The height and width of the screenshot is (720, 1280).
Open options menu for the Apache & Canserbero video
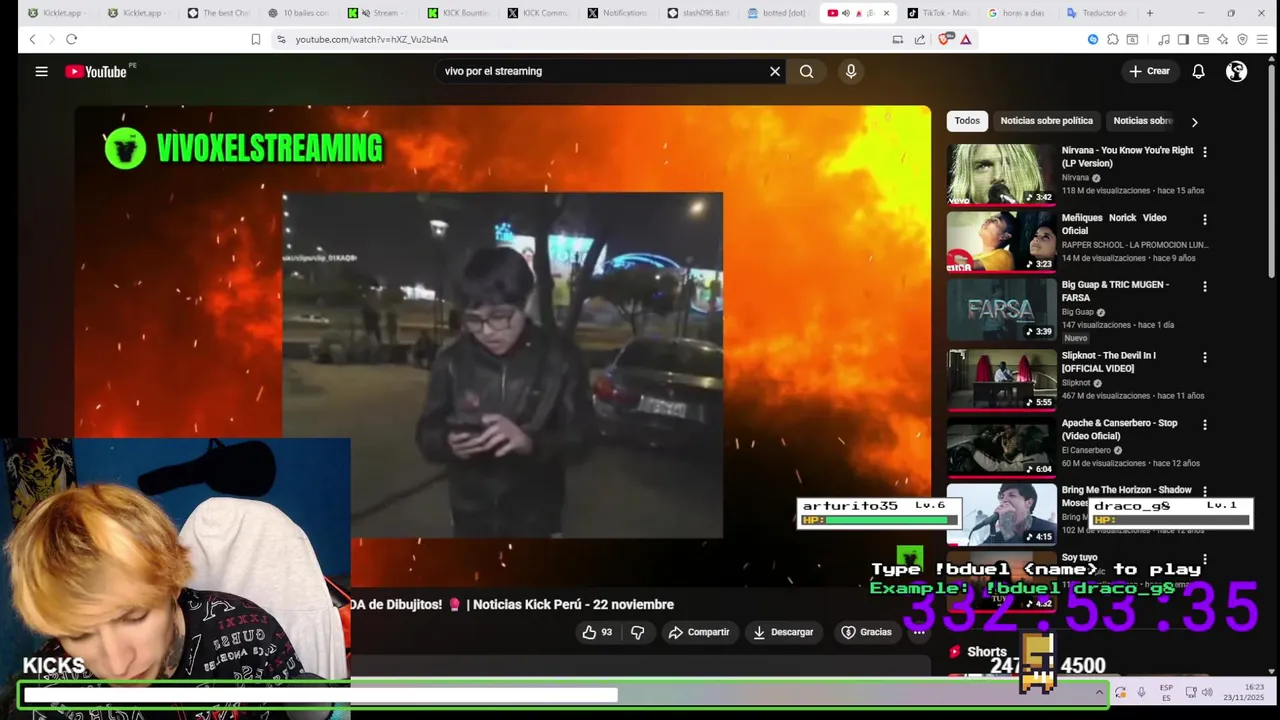point(1204,425)
